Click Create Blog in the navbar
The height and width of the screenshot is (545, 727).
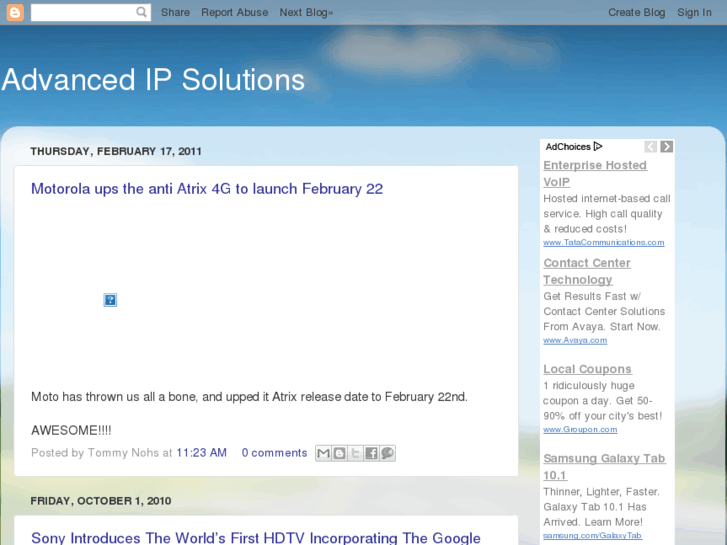[637, 13]
